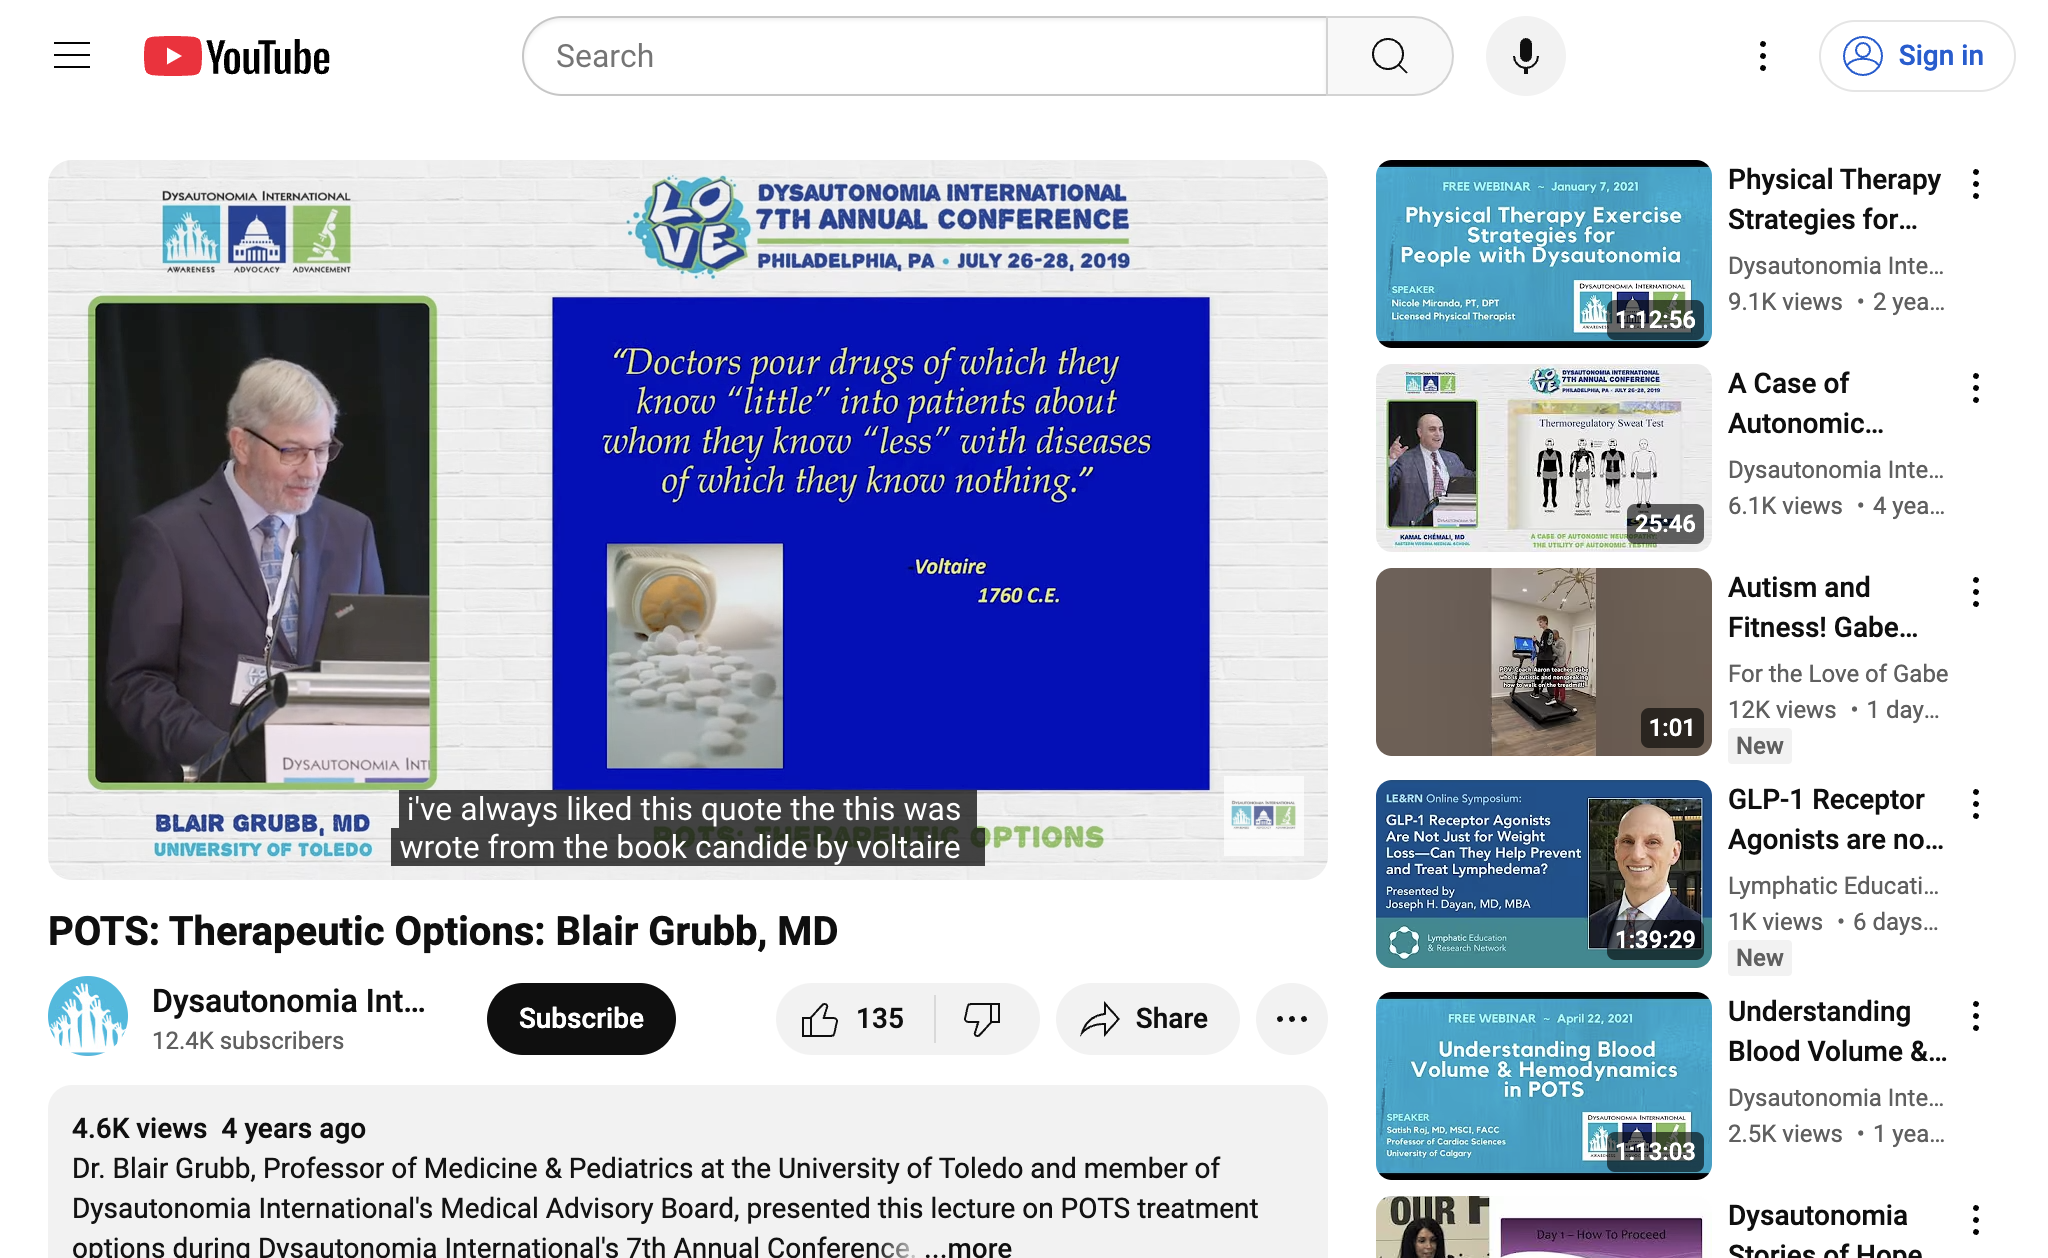Click the search magnifier button
This screenshot has width=2048, height=1258.
coord(1389,56)
